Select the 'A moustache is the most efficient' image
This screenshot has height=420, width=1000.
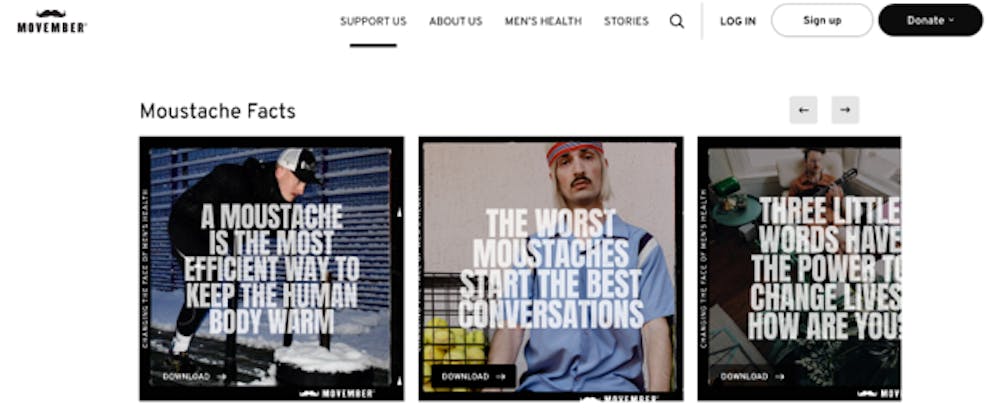point(272,268)
